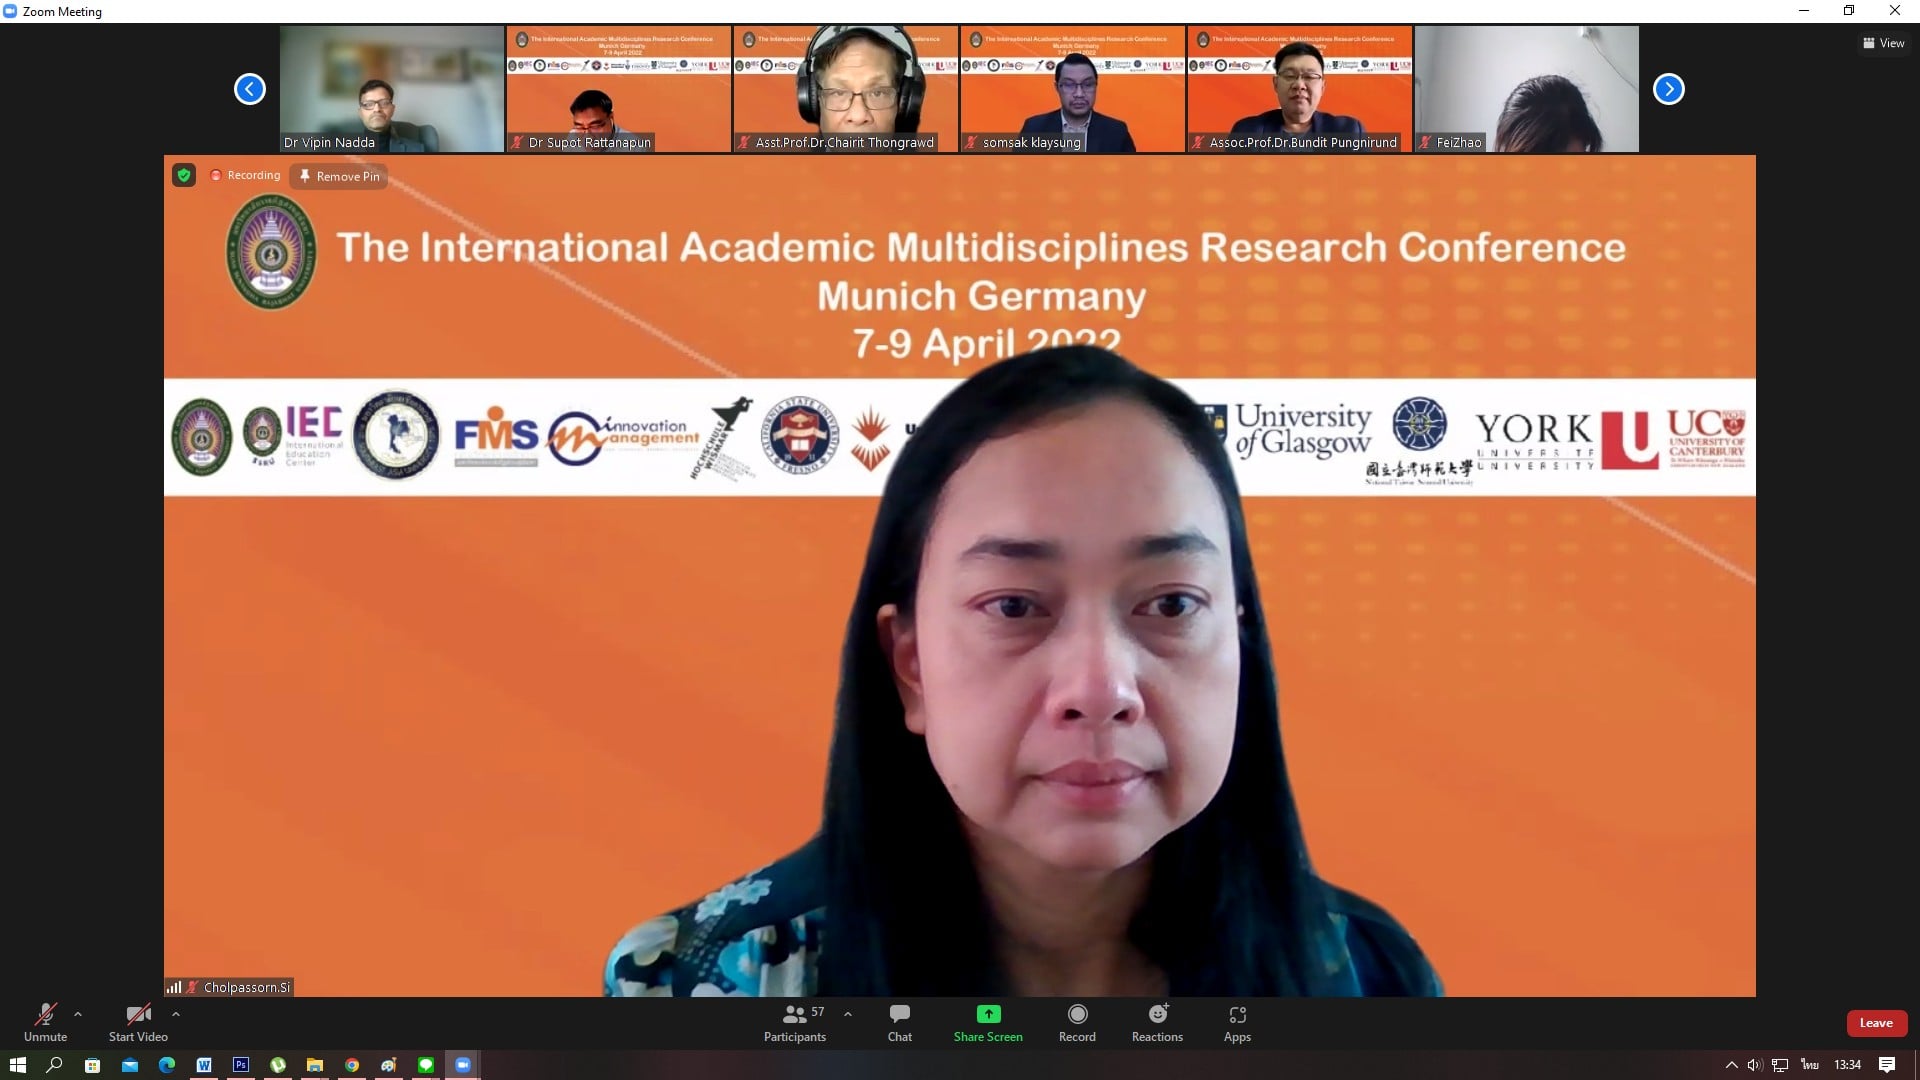Image resolution: width=1920 pixels, height=1080 pixels.
Task: Go to next page of video thumbnails
Action: pos(1668,89)
